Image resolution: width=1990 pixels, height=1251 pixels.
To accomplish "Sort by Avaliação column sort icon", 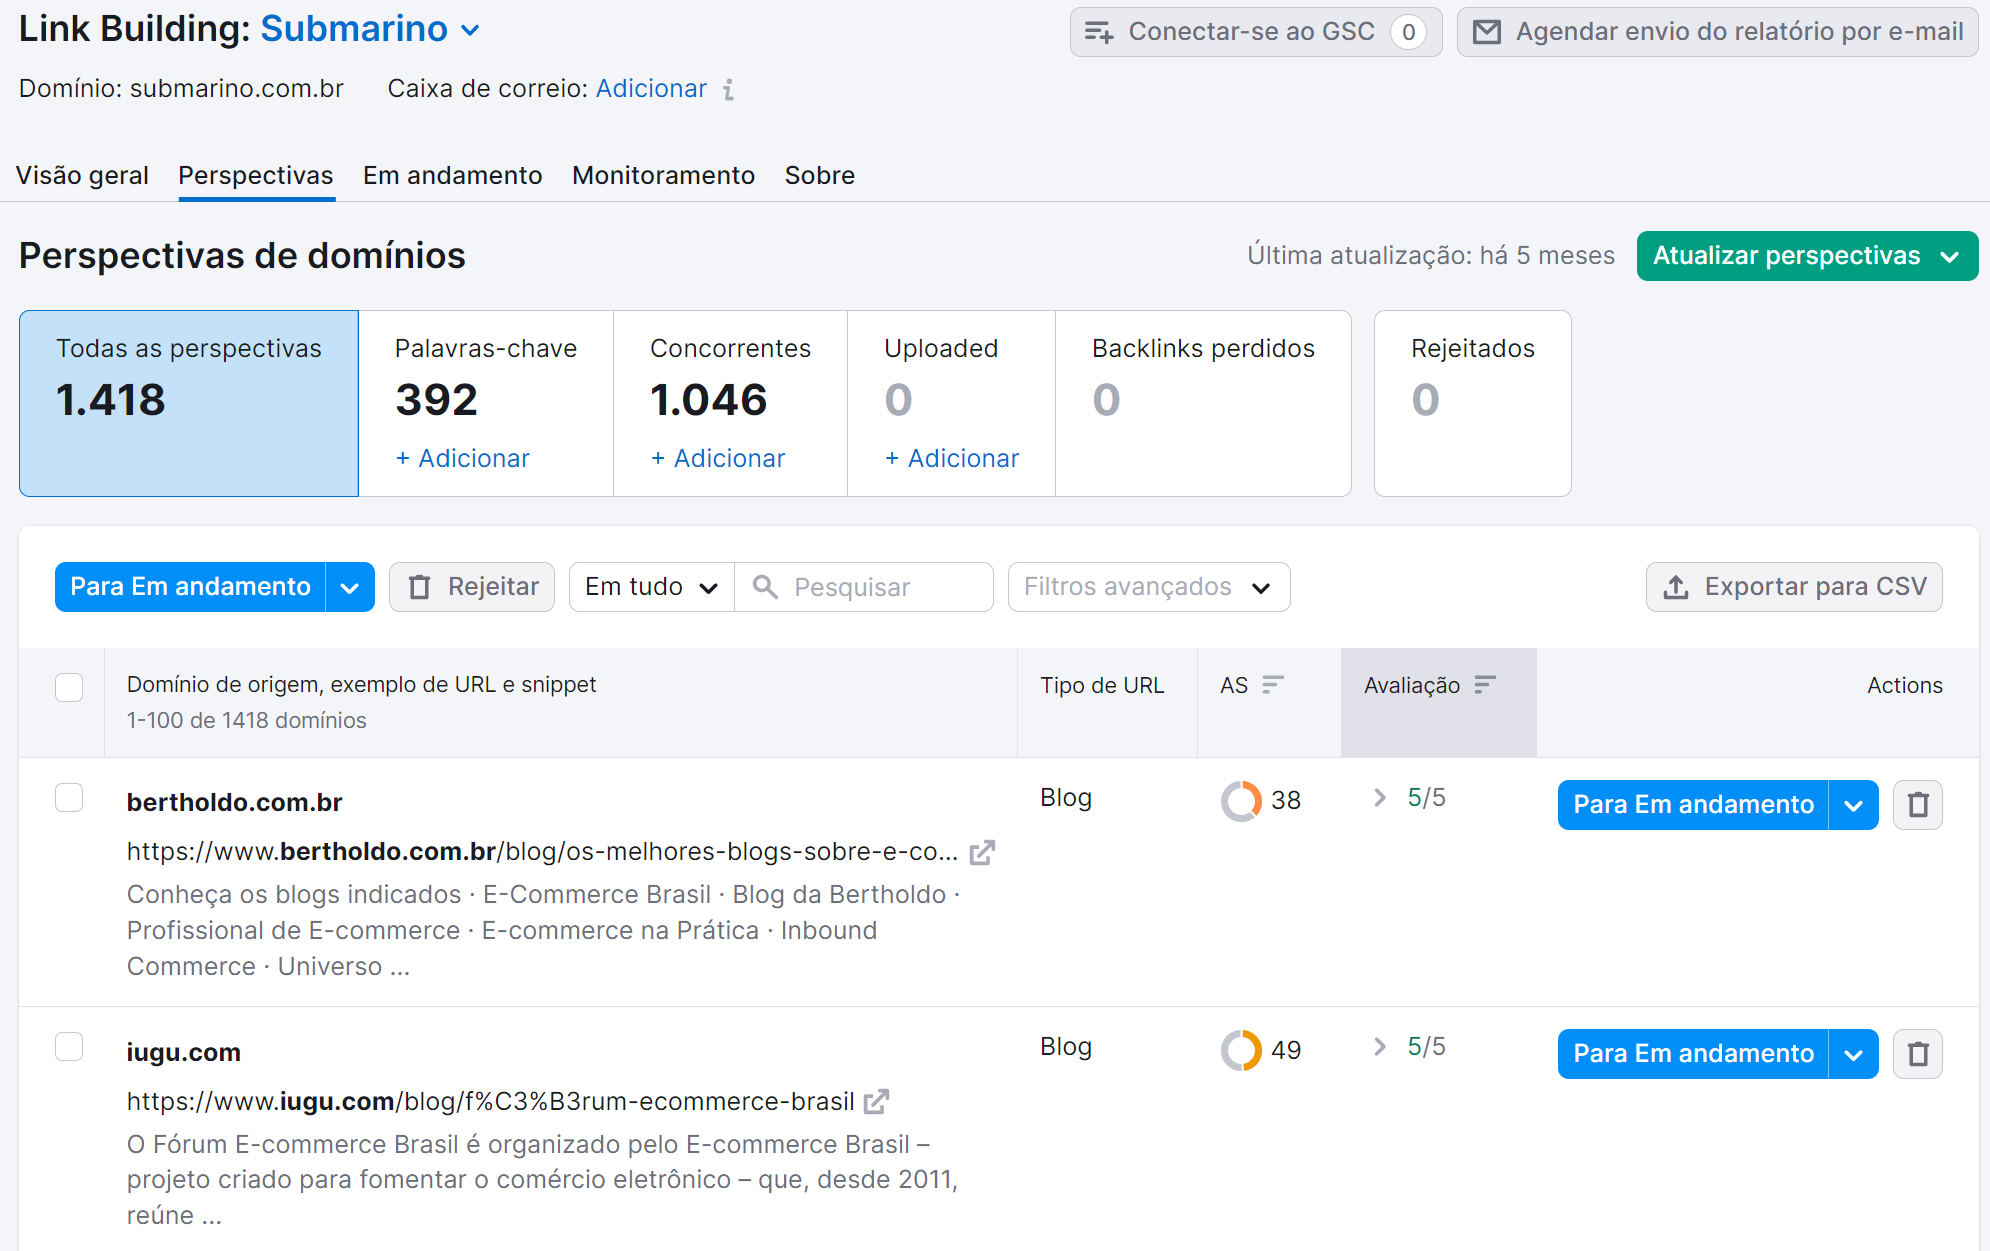I will [x=1485, y=685].
